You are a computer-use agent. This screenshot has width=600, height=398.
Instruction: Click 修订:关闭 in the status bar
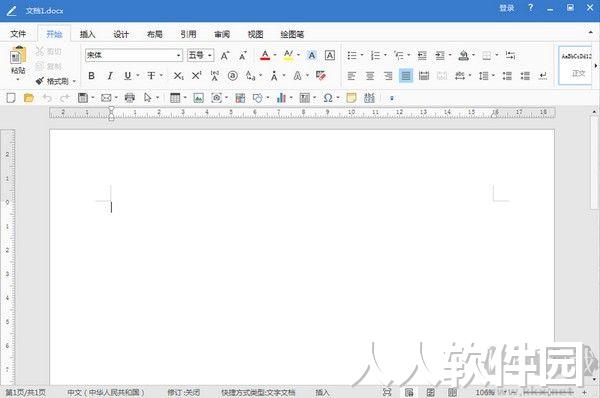184,392
